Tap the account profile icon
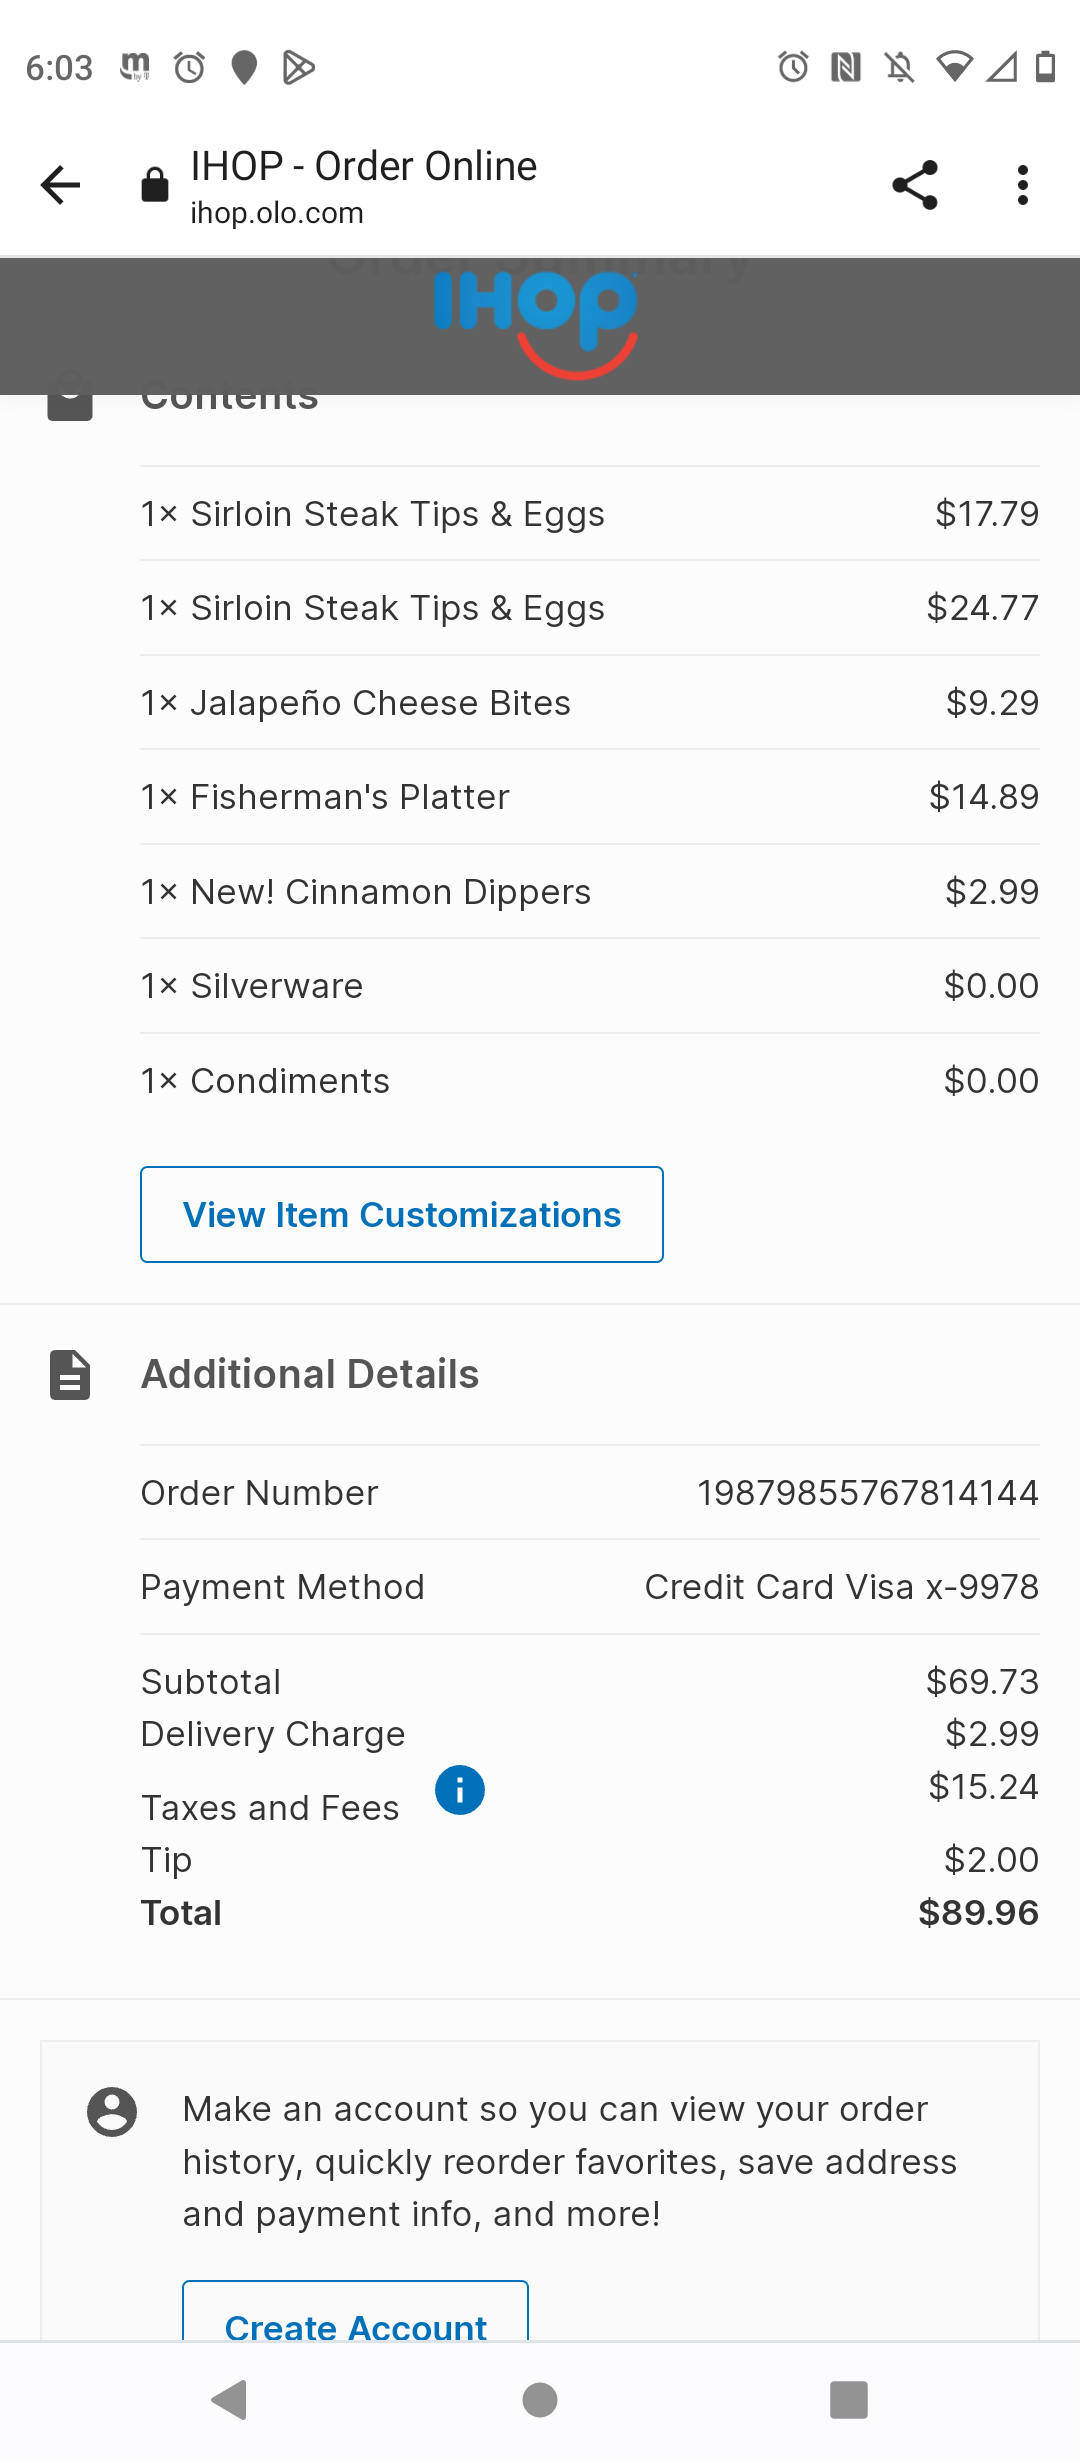Viewport: 1080px width, 2460px height. 112,2112
